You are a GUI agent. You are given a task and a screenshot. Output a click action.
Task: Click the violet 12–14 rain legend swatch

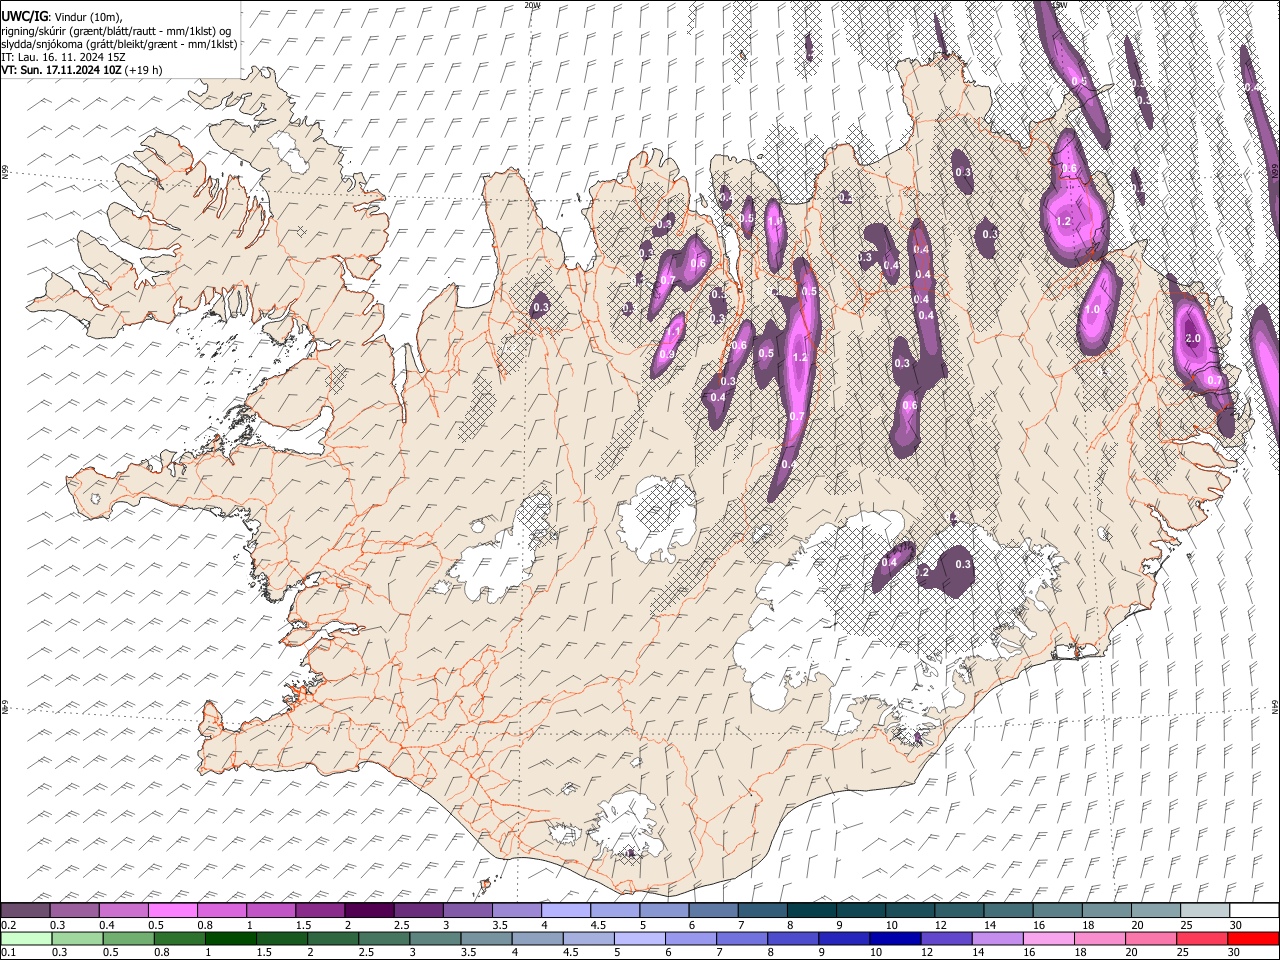click(x=946, y=938)
